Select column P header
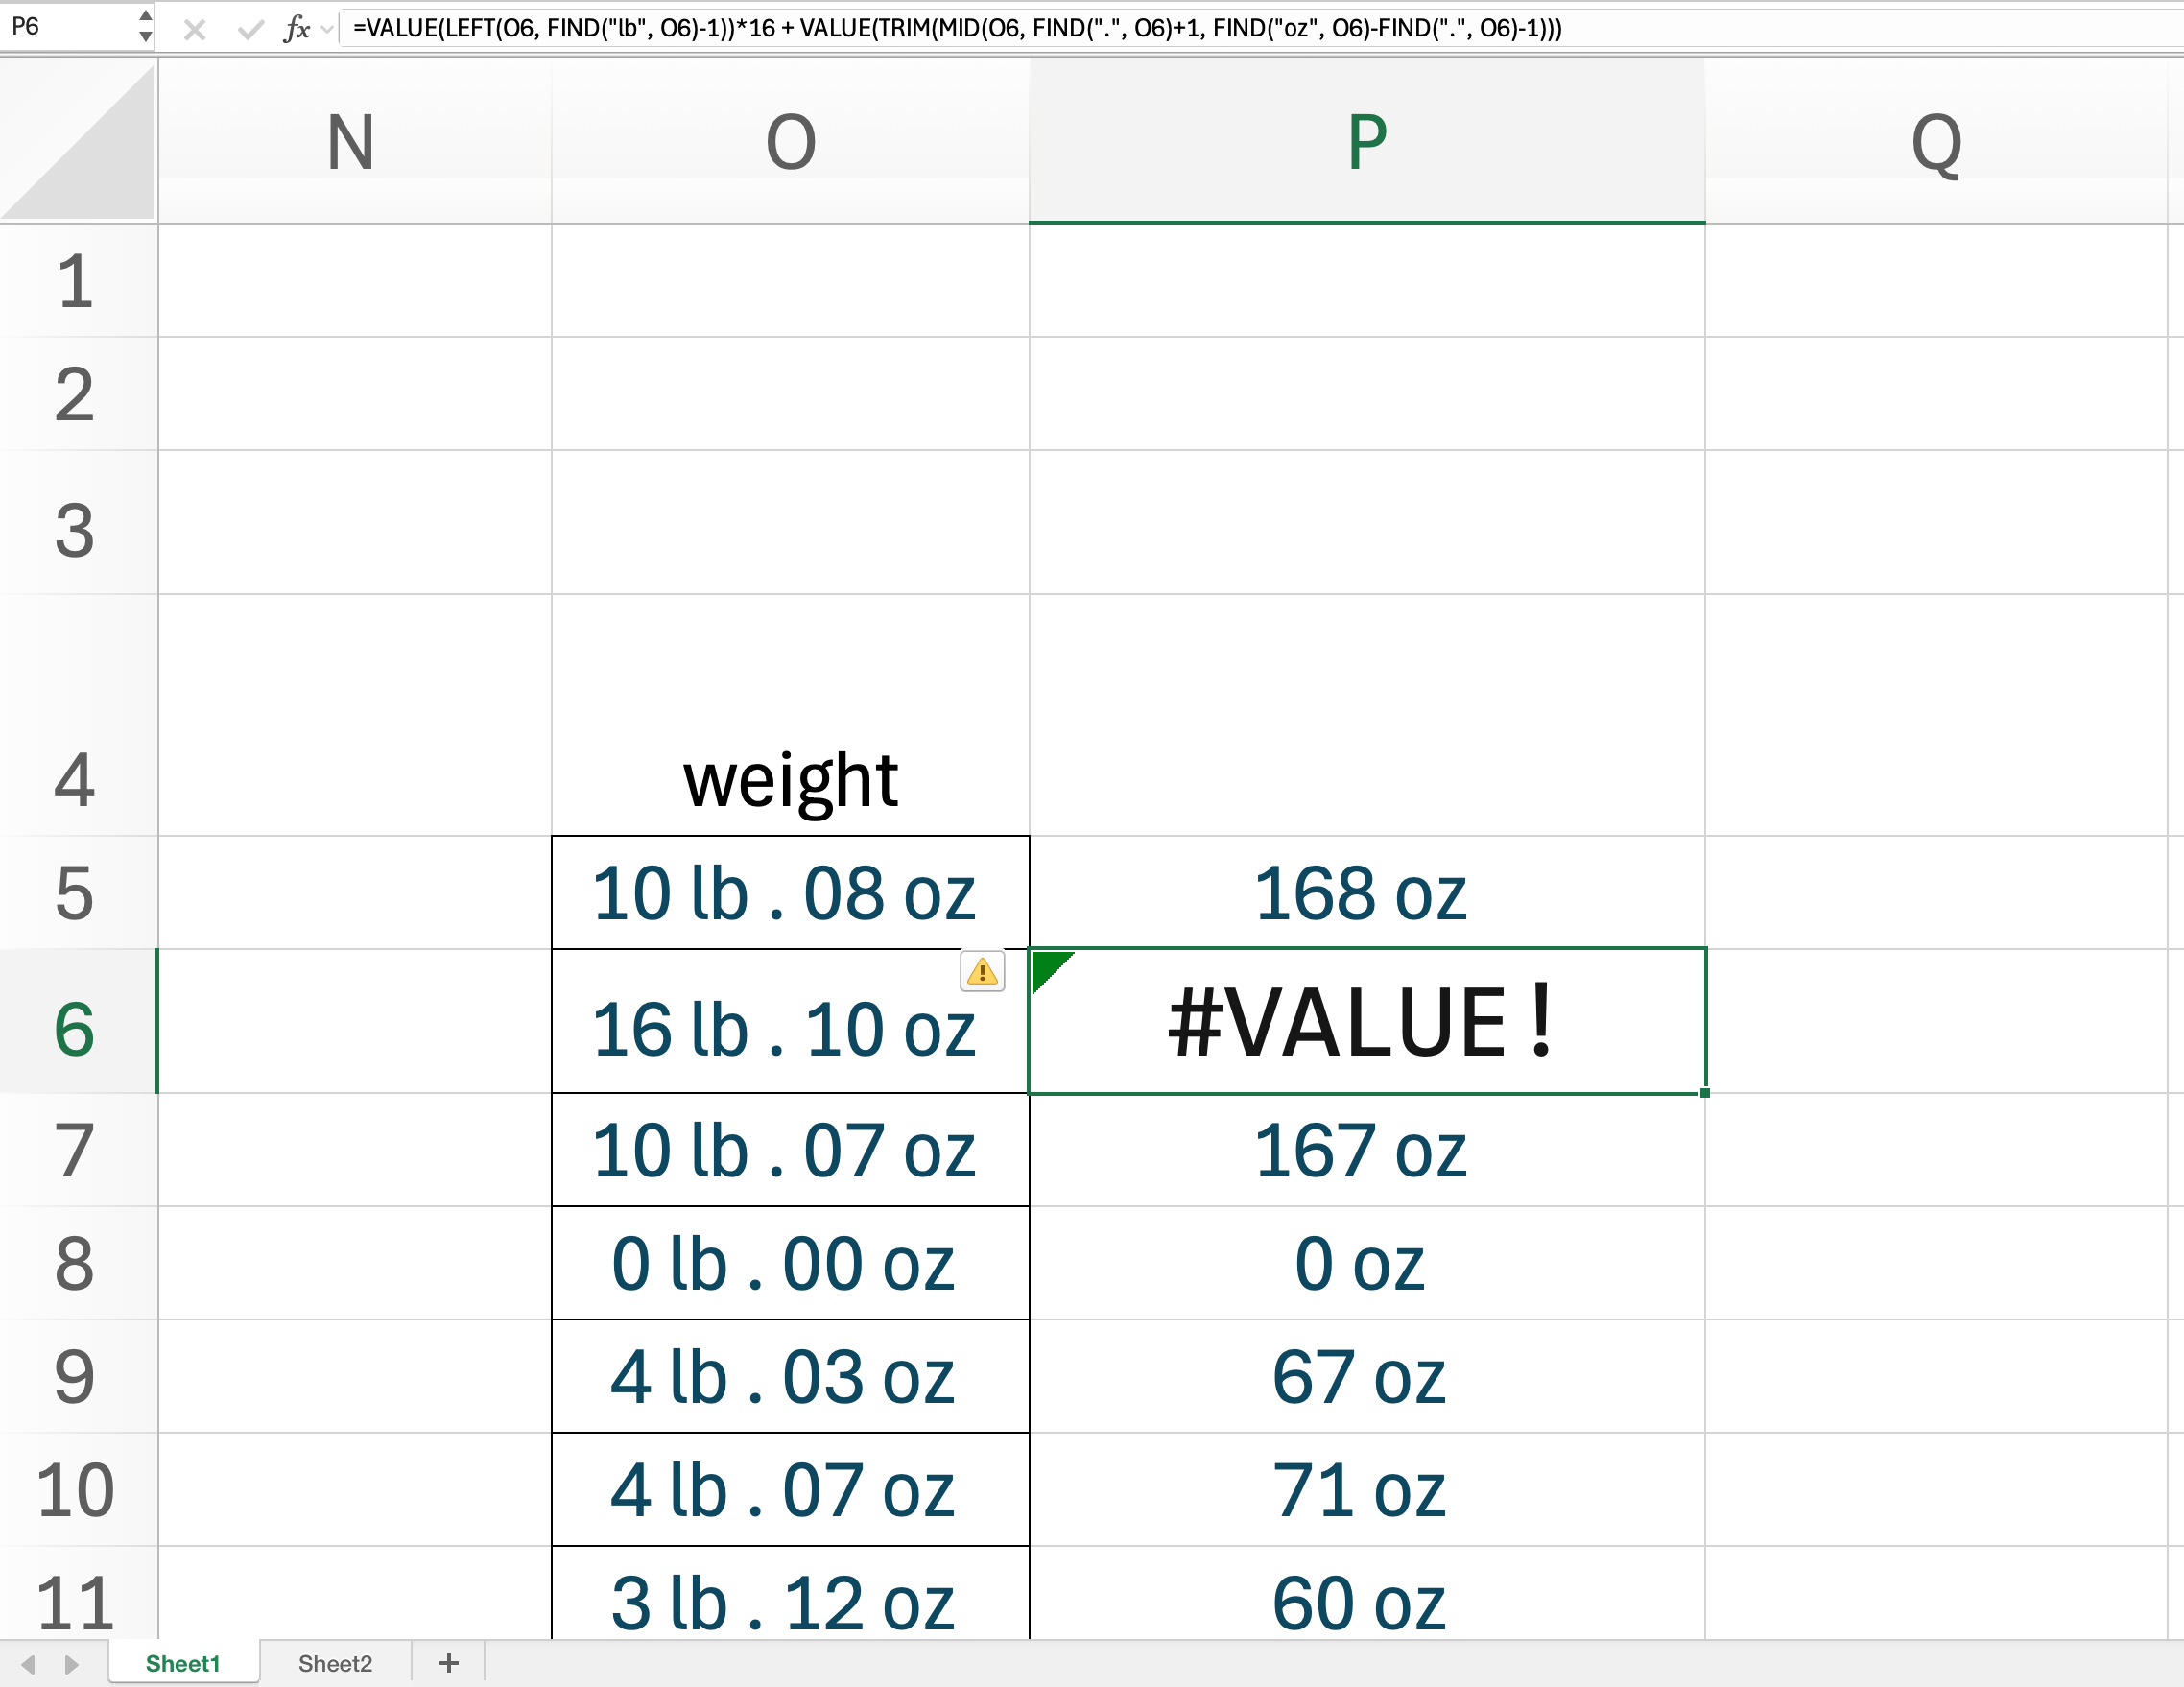Image resolution: width=2184 pixels, height=1687 pixels. coord(1366,141)
